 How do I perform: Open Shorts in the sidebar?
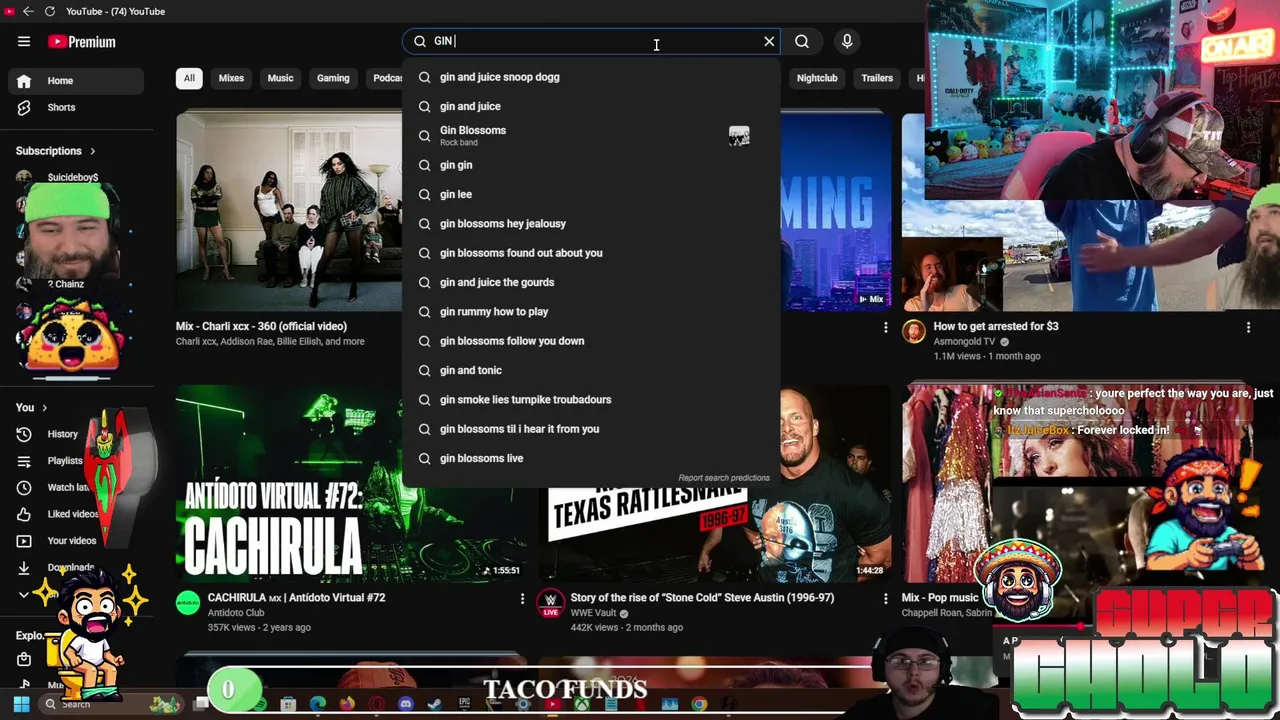pyautogui.click(x=77, y=107)
